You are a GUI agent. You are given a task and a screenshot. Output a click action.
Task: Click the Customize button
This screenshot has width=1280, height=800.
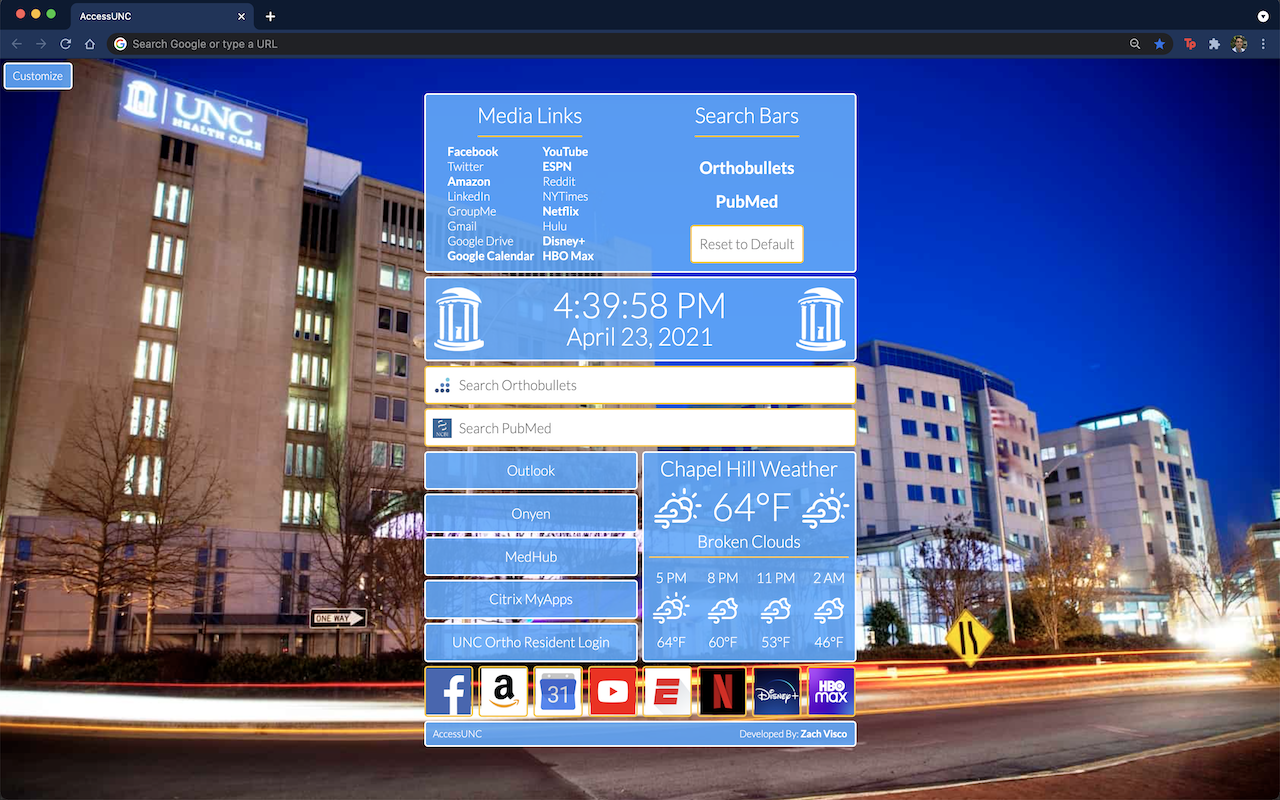pos(38,76)
